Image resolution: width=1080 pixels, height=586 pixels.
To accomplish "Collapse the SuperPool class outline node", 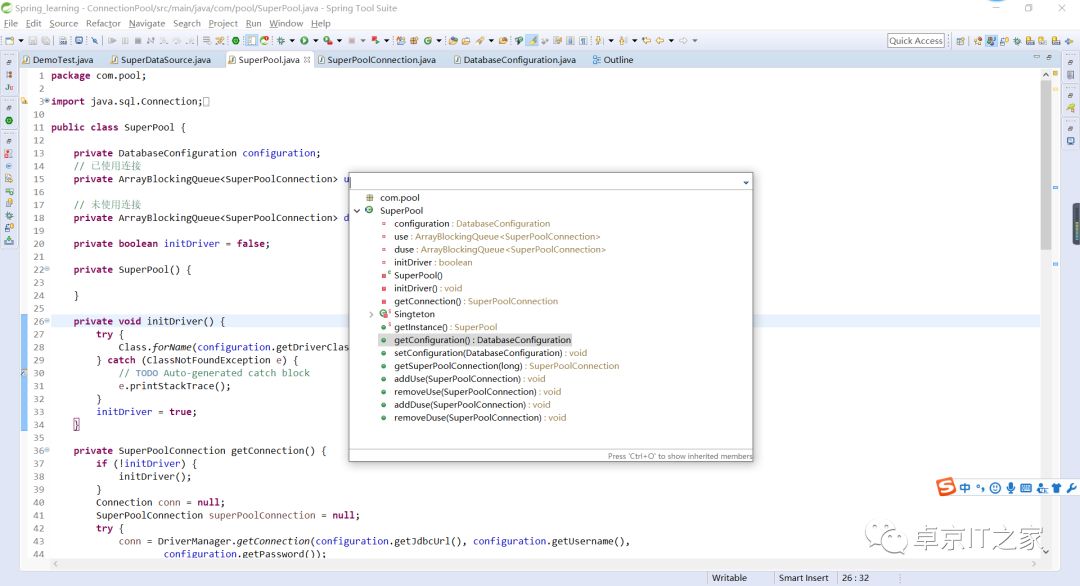I will tap(357, 211).
